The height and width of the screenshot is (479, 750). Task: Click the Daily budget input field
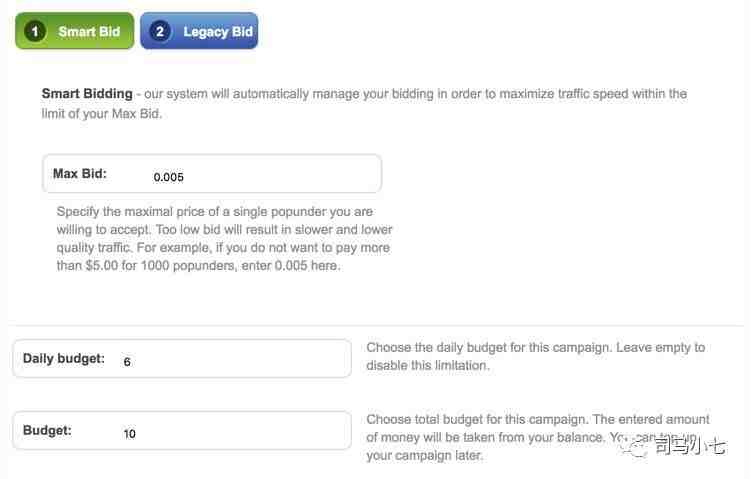182,358
